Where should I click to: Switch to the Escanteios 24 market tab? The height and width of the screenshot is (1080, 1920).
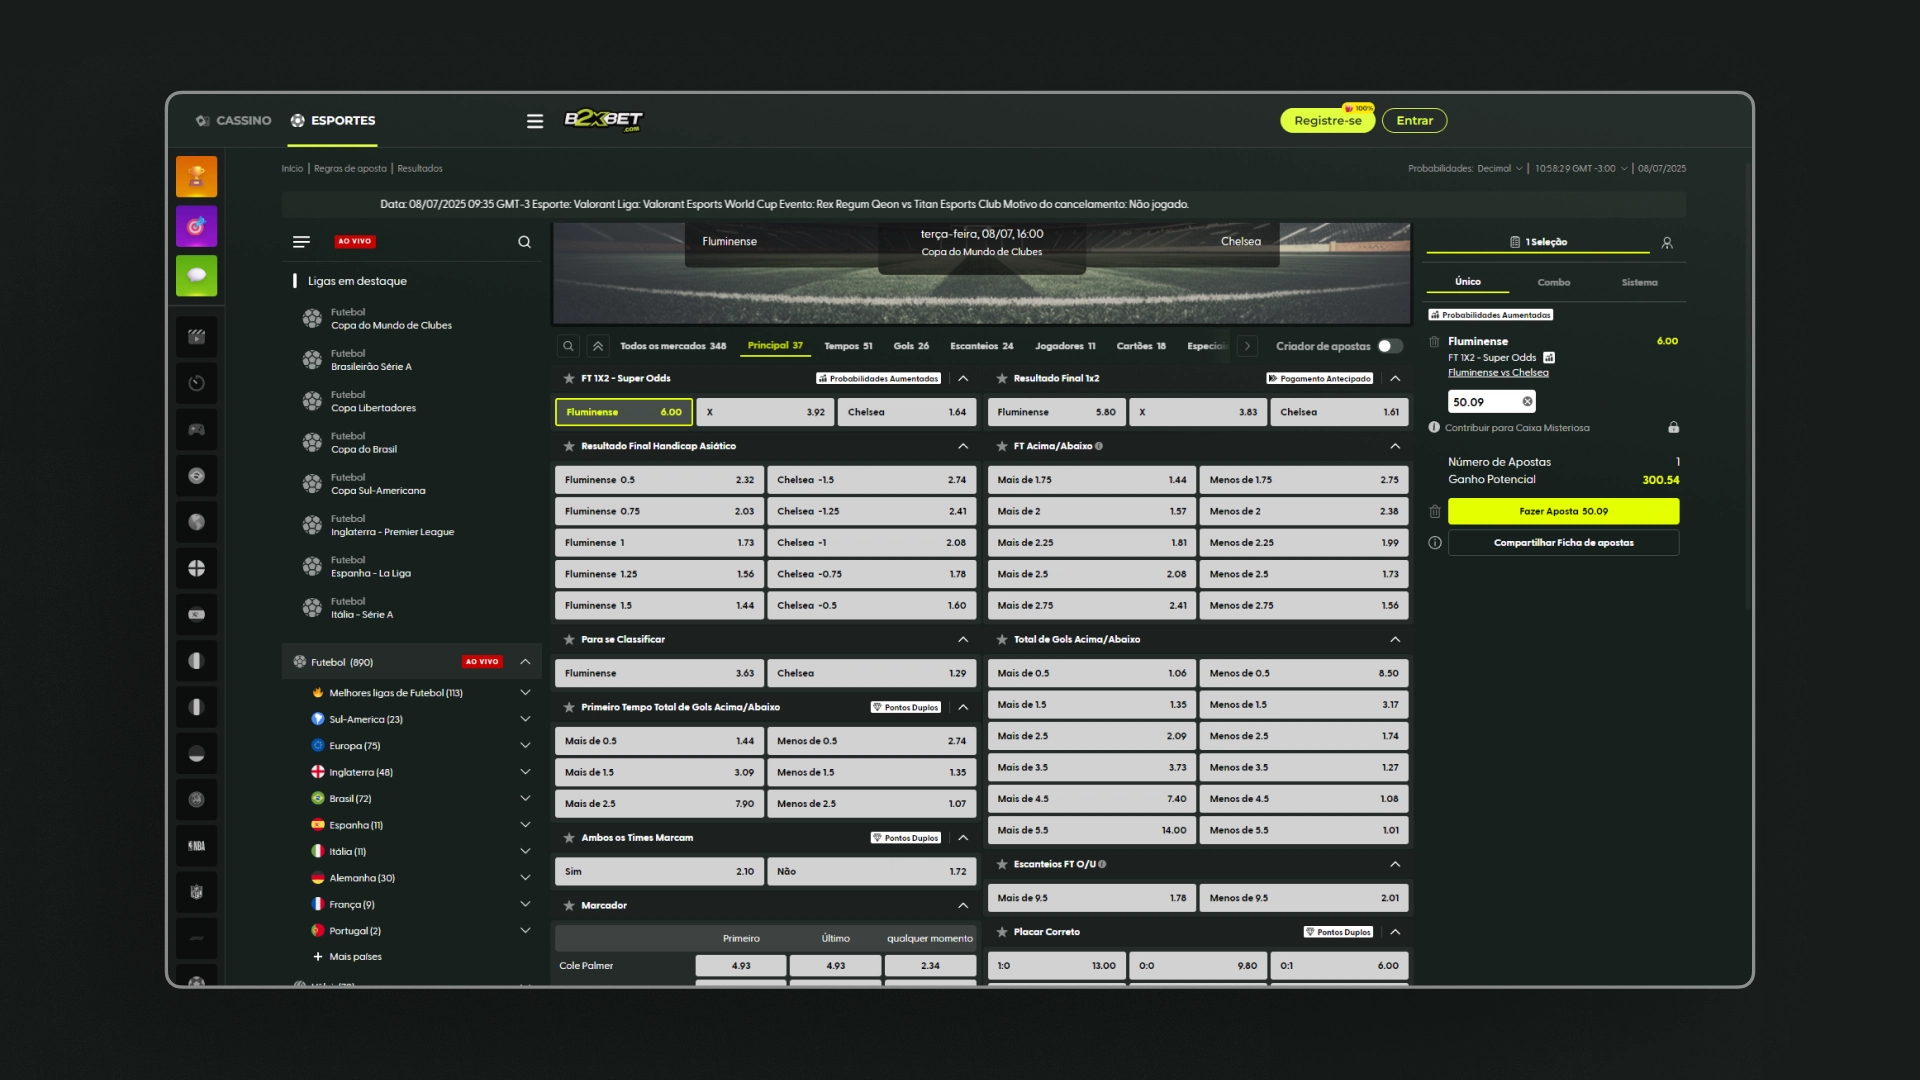point(981,346)
